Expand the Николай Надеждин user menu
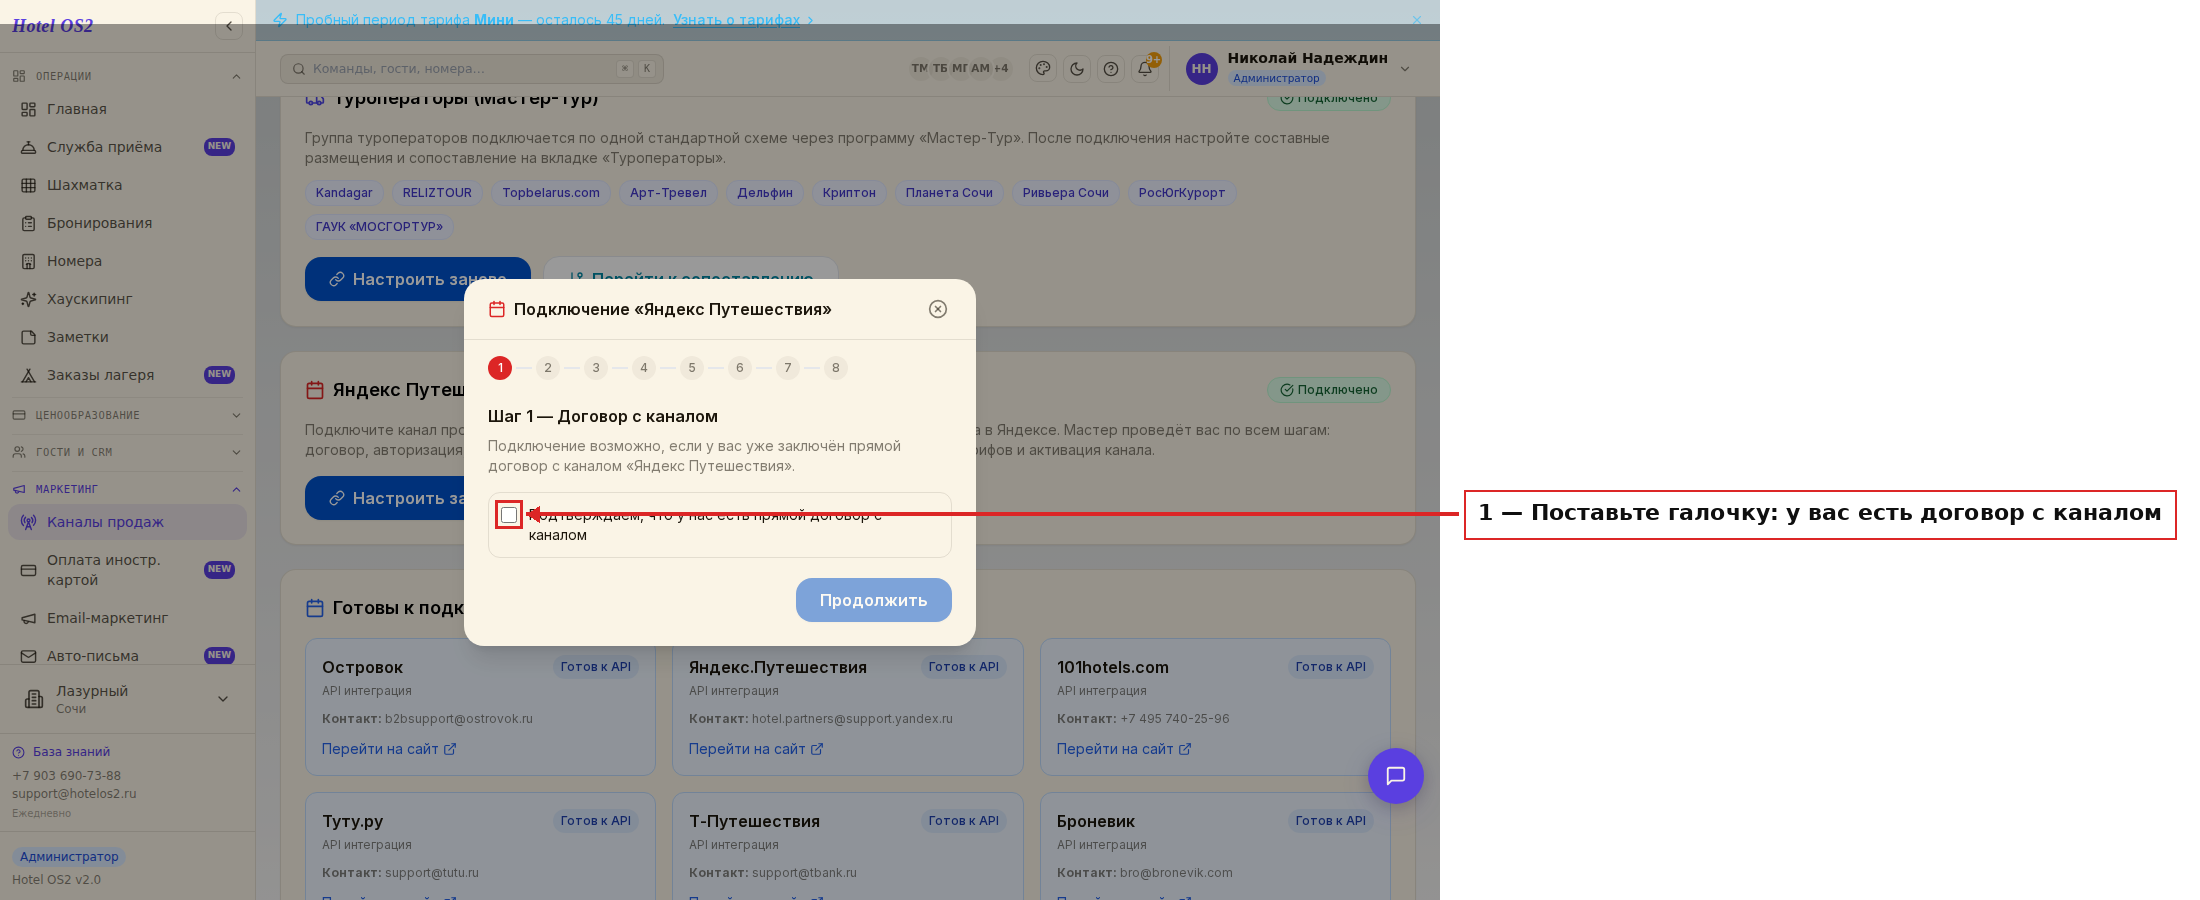This screenshot has width=2200, height=900. 1405,69
